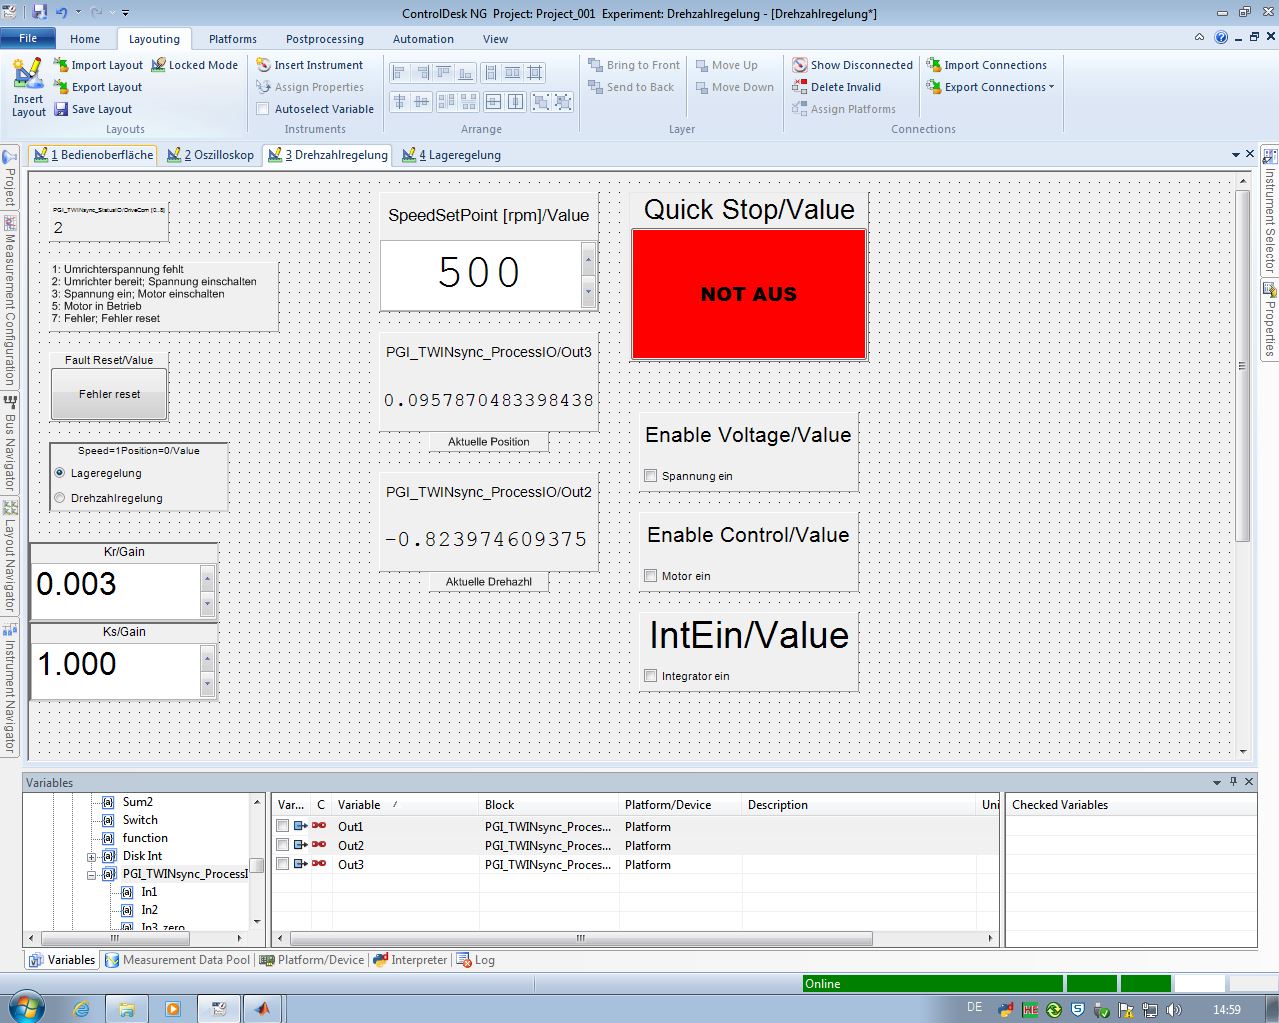Enable Locked Mode in Layouts group
The image size is (1279, 1023).
(x=195, y=65)
